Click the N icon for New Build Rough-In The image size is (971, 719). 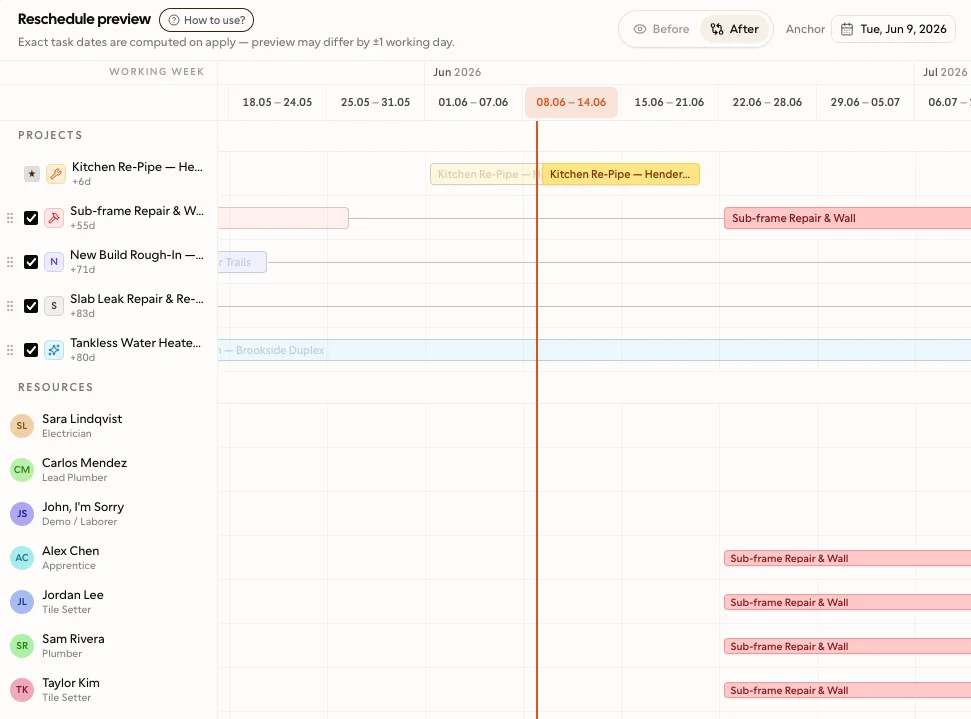point(54,262)
